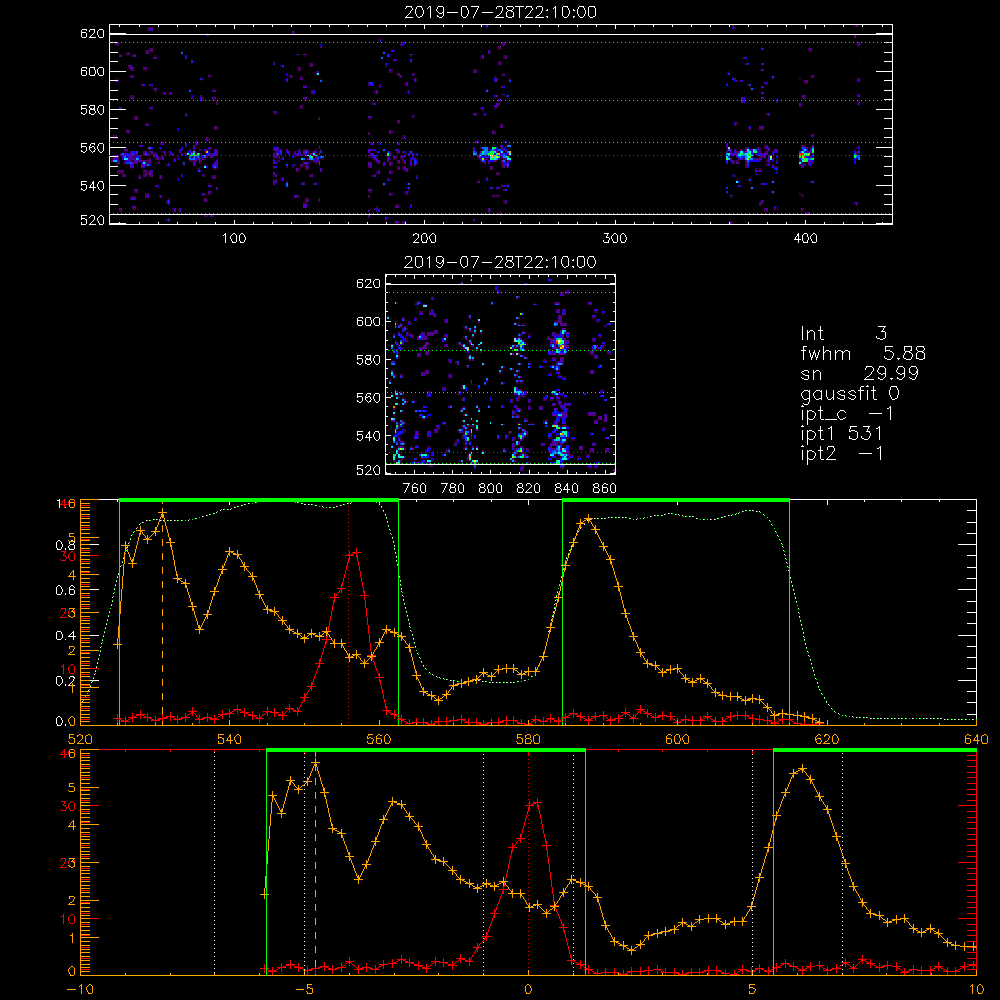This screenshot has width=1000, height=1000.
Task: Click x-axis label 400 on top spectrogram
Action: 805,239
